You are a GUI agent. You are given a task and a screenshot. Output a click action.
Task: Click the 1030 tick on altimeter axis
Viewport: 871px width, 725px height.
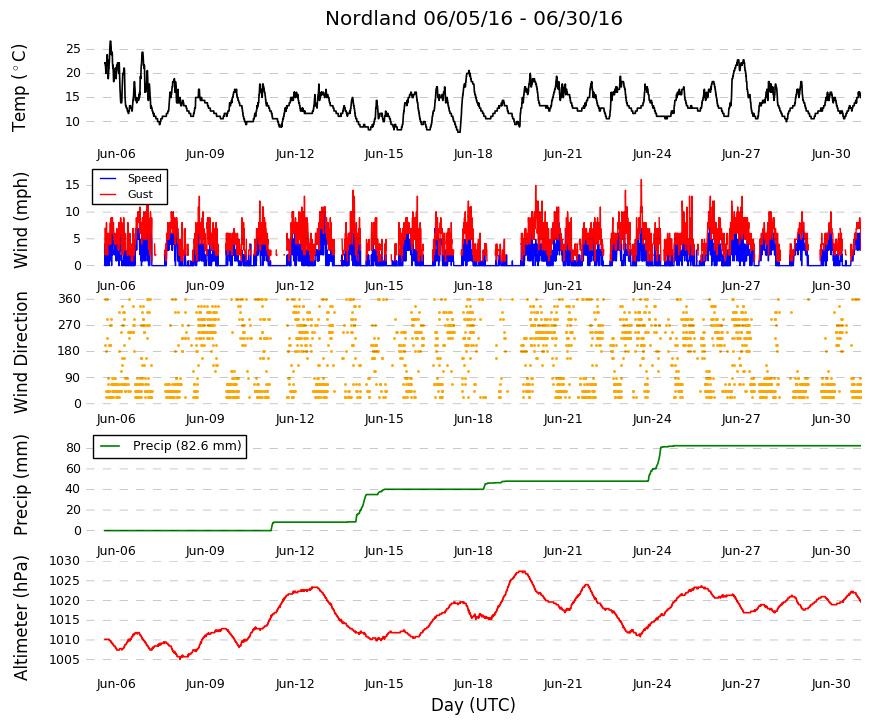click(x=64, y=561)
